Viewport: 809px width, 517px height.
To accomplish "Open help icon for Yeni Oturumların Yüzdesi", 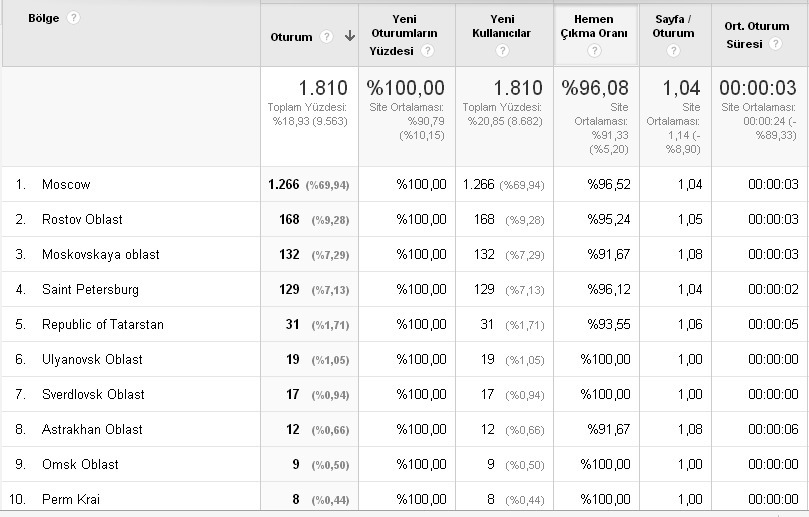I will click(x=427, y=51).
